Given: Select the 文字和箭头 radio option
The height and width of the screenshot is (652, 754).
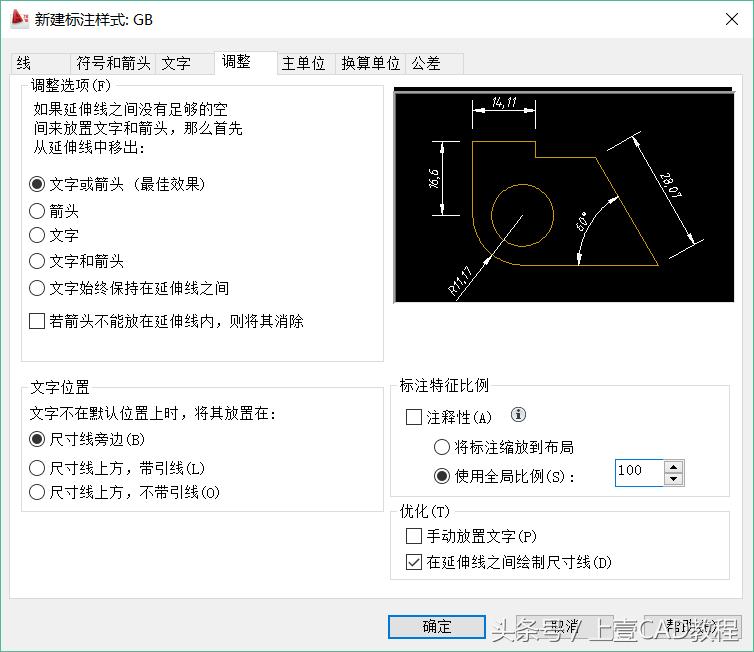Looking at the screenshot, I should (x=76, y=261).
